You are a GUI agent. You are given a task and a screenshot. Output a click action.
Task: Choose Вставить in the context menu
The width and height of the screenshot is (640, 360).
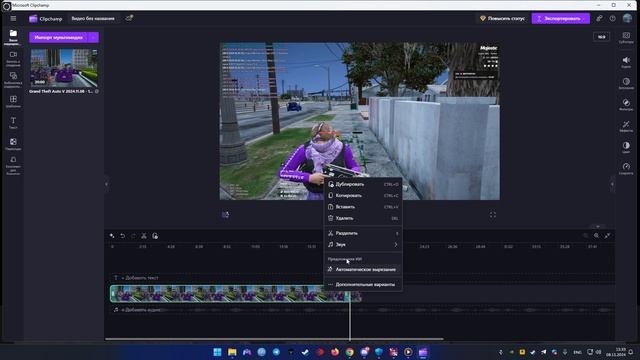363,207
